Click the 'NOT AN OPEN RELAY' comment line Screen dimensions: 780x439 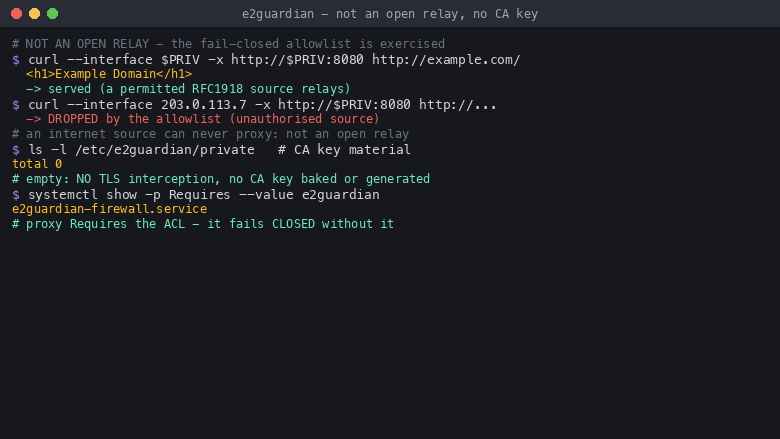[228, 44]
